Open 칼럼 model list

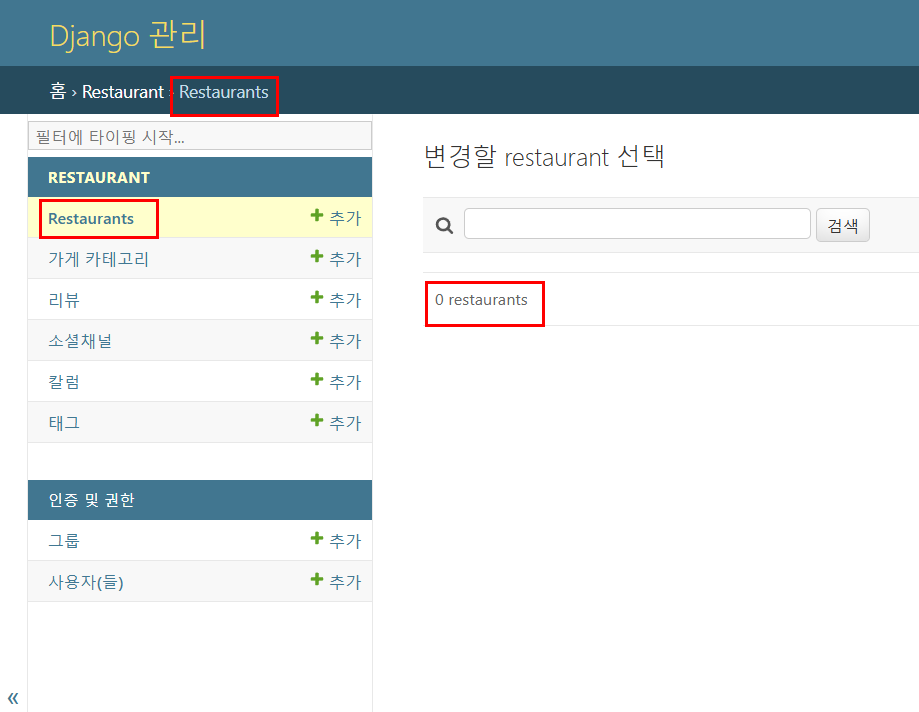(64, 382)
